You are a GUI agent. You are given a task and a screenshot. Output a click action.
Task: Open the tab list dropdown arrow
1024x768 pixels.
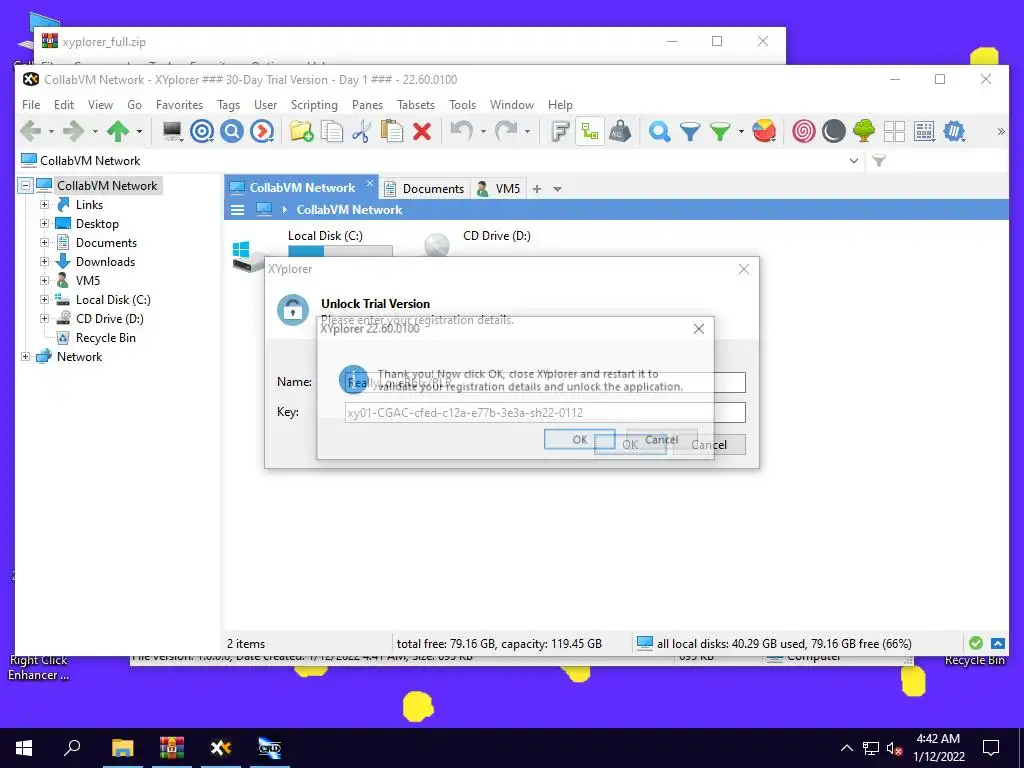[x=557, y=189]
